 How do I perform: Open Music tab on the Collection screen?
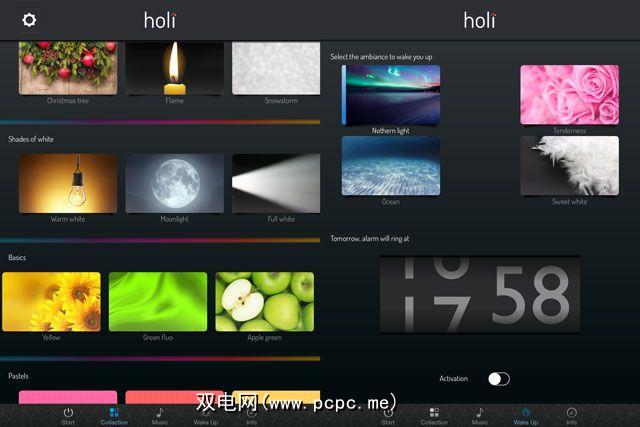pos(160,416)
